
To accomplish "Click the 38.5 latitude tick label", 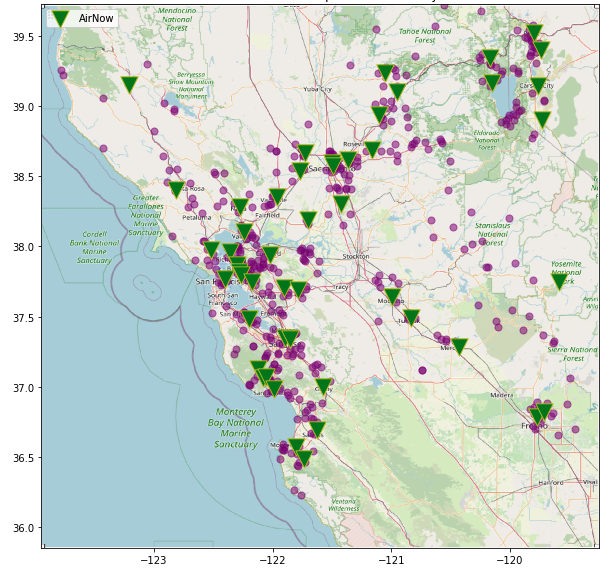I will [x=24, y=177].
